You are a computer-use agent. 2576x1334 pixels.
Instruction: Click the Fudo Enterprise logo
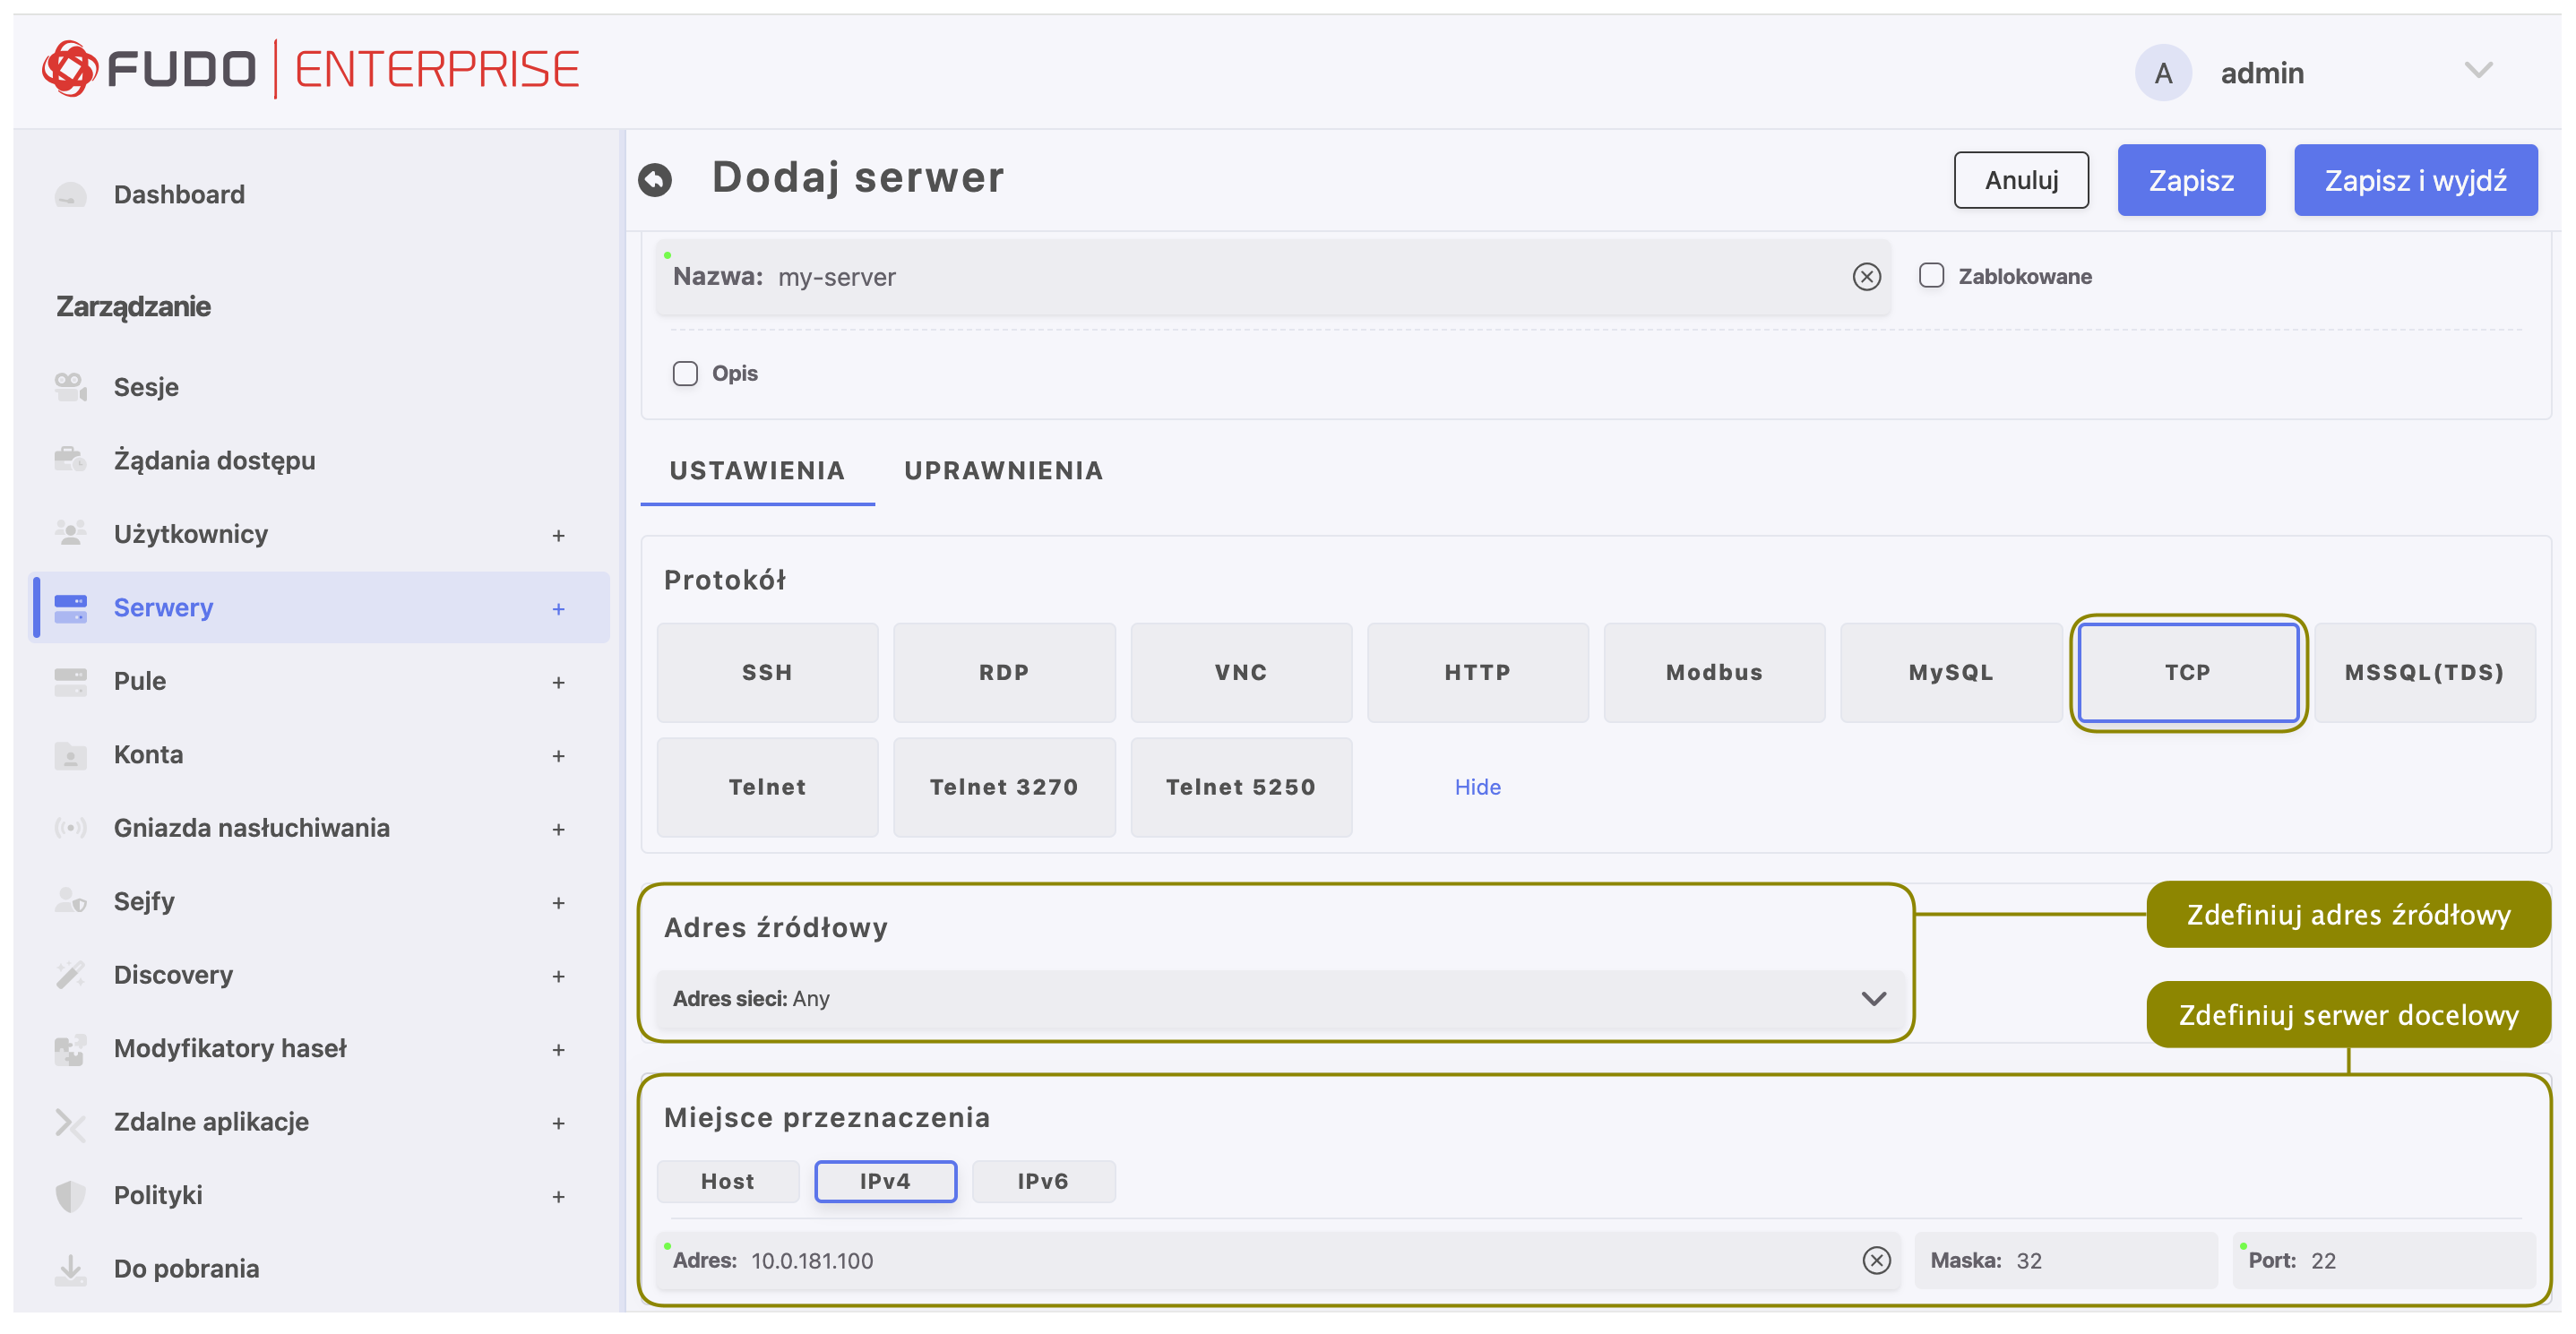(x=311, y=69)
